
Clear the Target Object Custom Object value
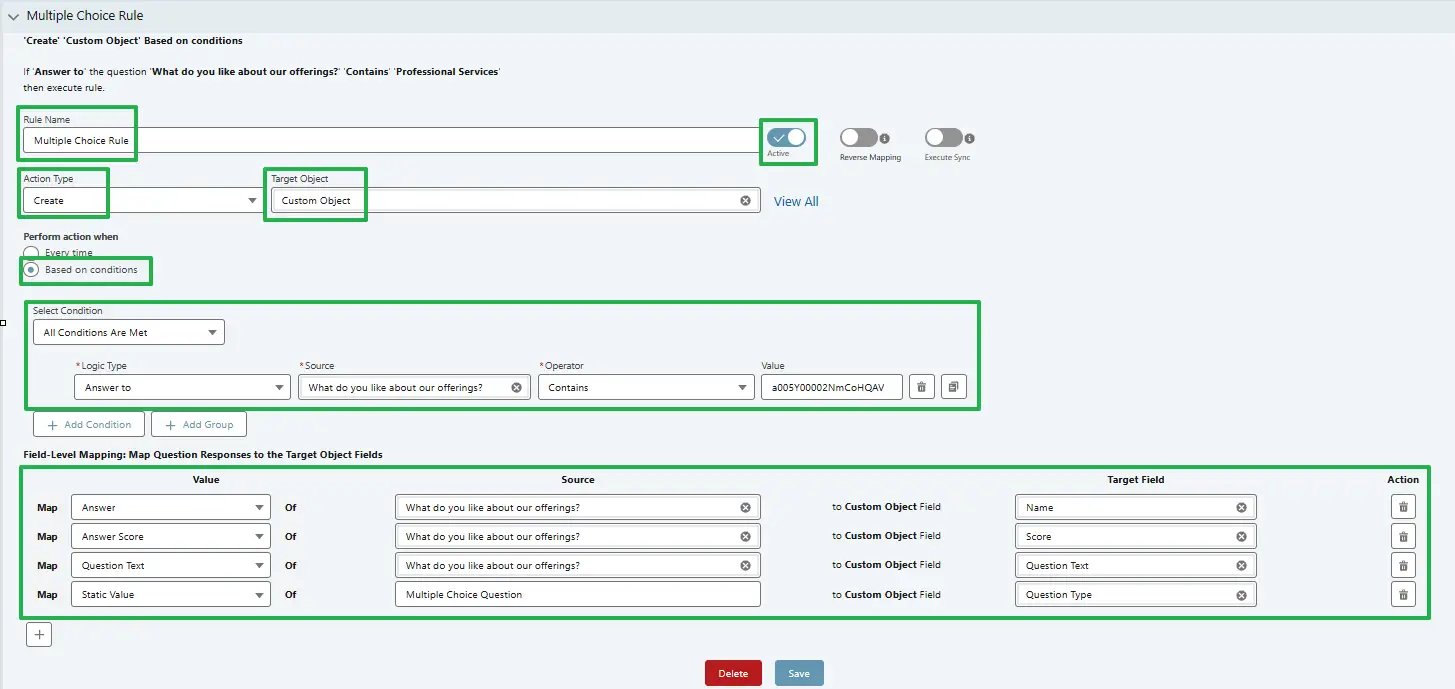(x=745, y=200)
